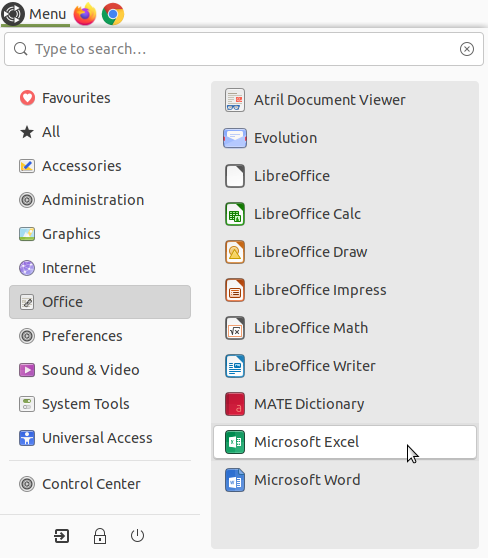Focus the Type to search field

[x=244, y=49]
